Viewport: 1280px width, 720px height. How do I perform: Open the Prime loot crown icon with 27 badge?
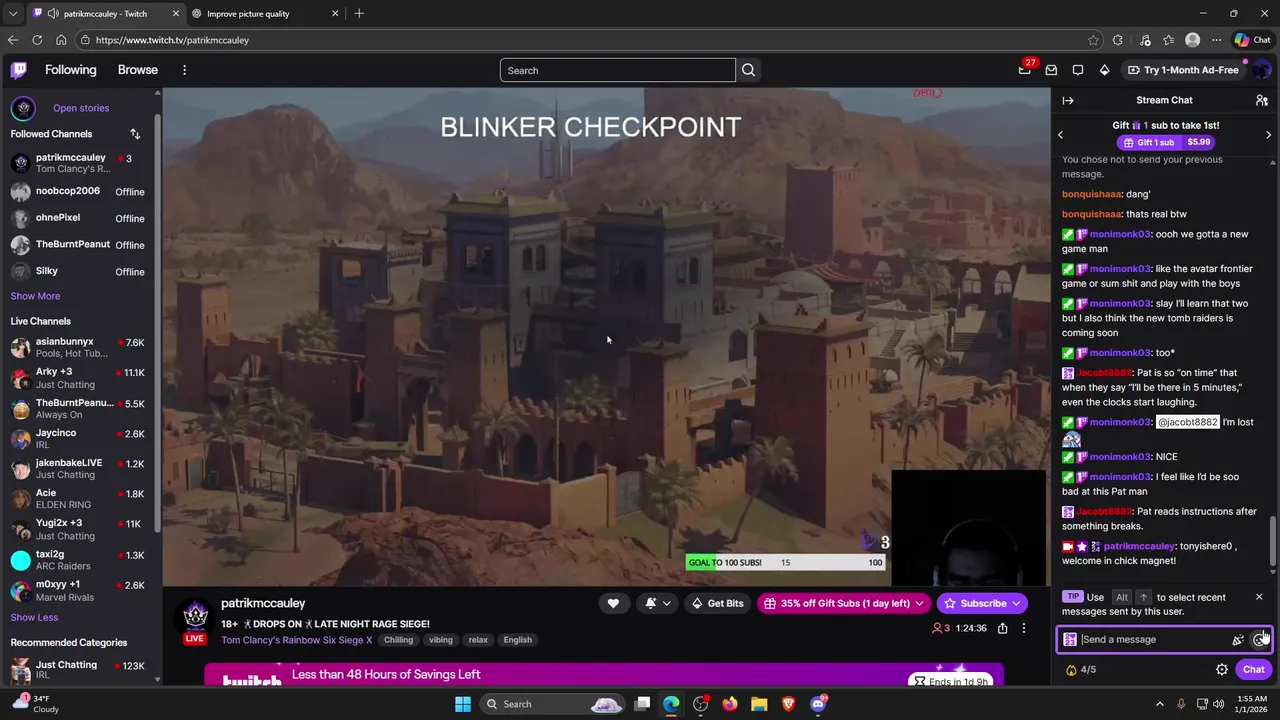point(1024,70)
